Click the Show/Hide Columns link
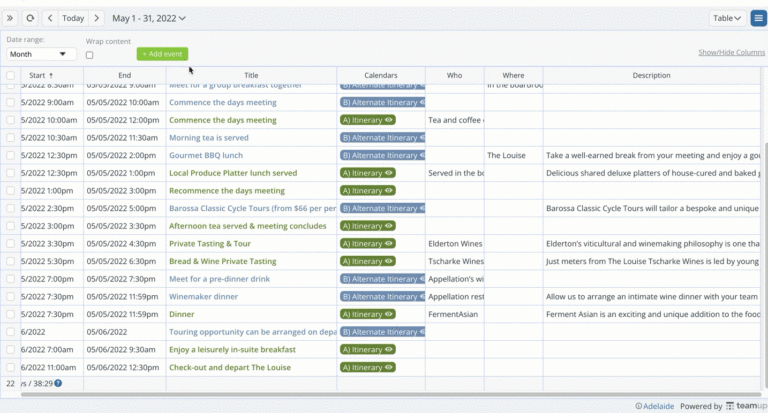 tap(731, 52)
